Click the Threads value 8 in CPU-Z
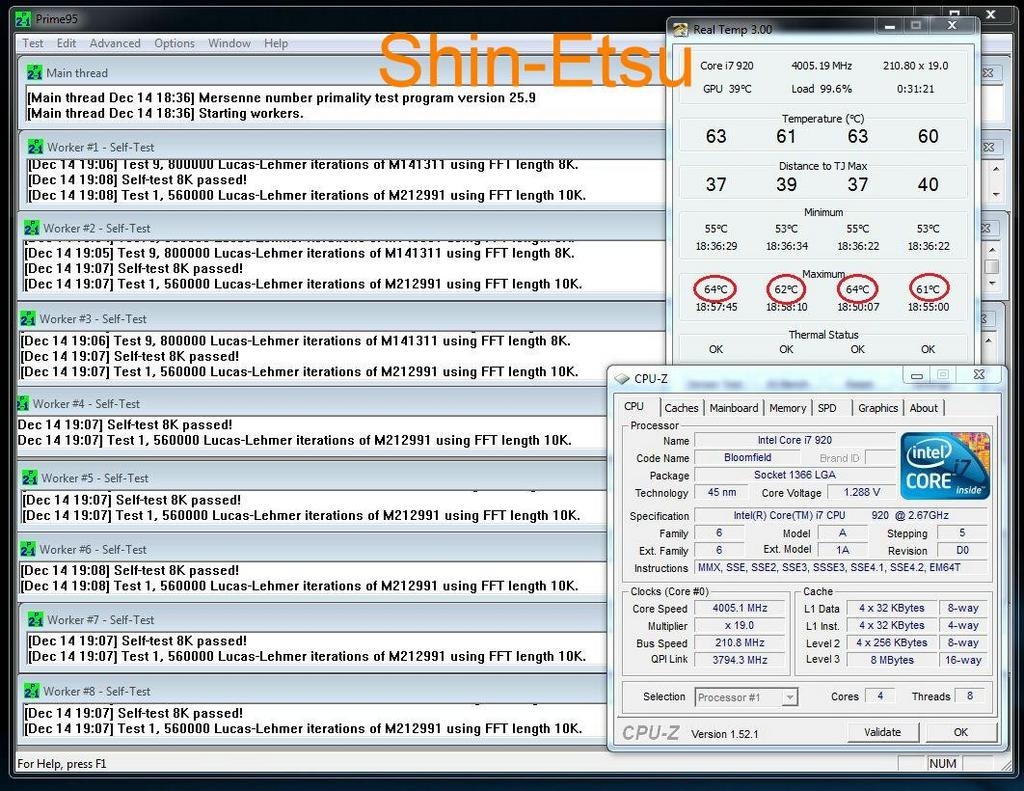 (x=970, y=696)
